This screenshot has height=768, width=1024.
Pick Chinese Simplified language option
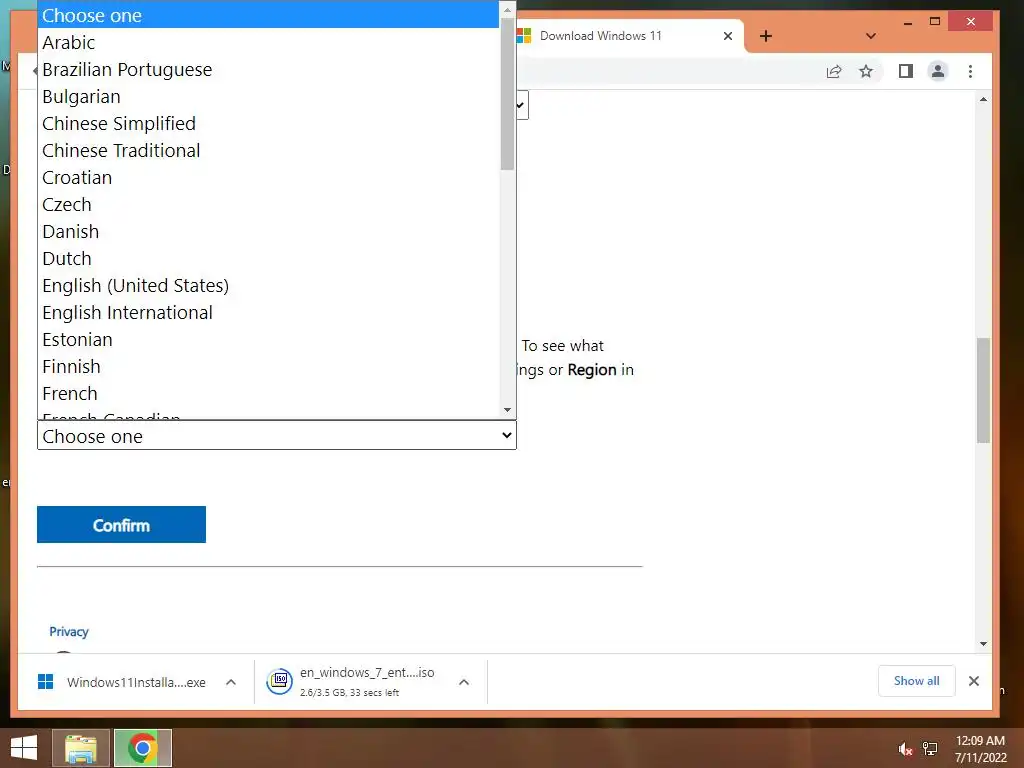(x=268, y=123)
